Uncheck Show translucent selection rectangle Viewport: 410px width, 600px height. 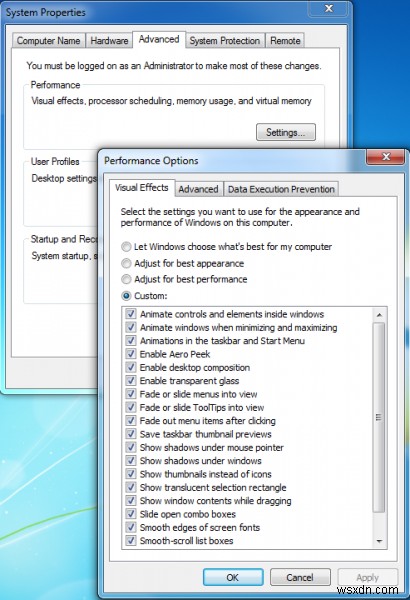click(x=131, y=488)
